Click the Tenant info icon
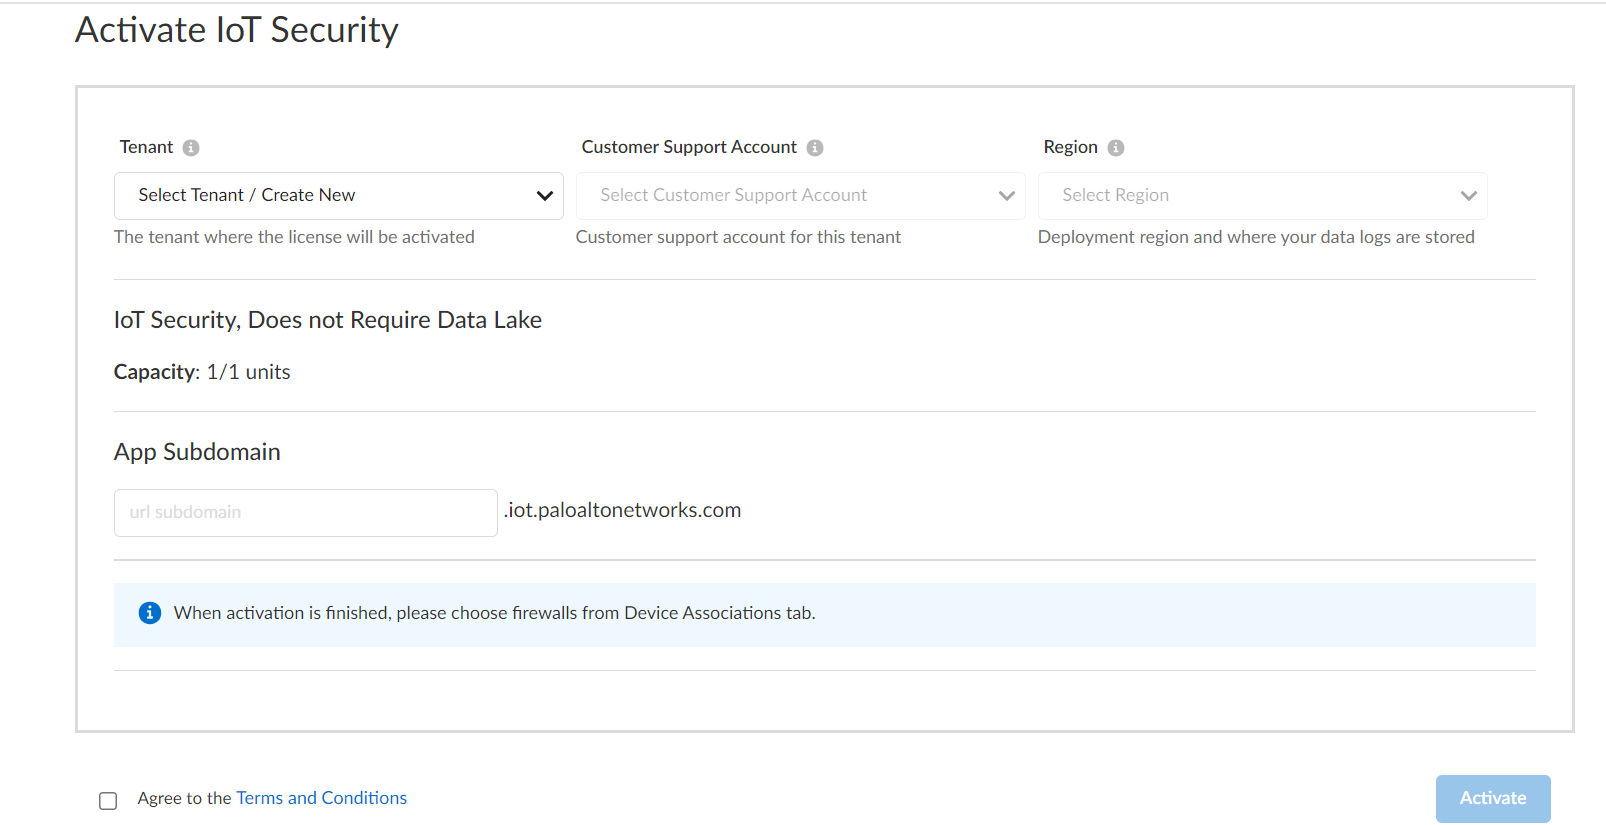Image resolution: width=1606 pixels, height=825 pixels. 191,148
